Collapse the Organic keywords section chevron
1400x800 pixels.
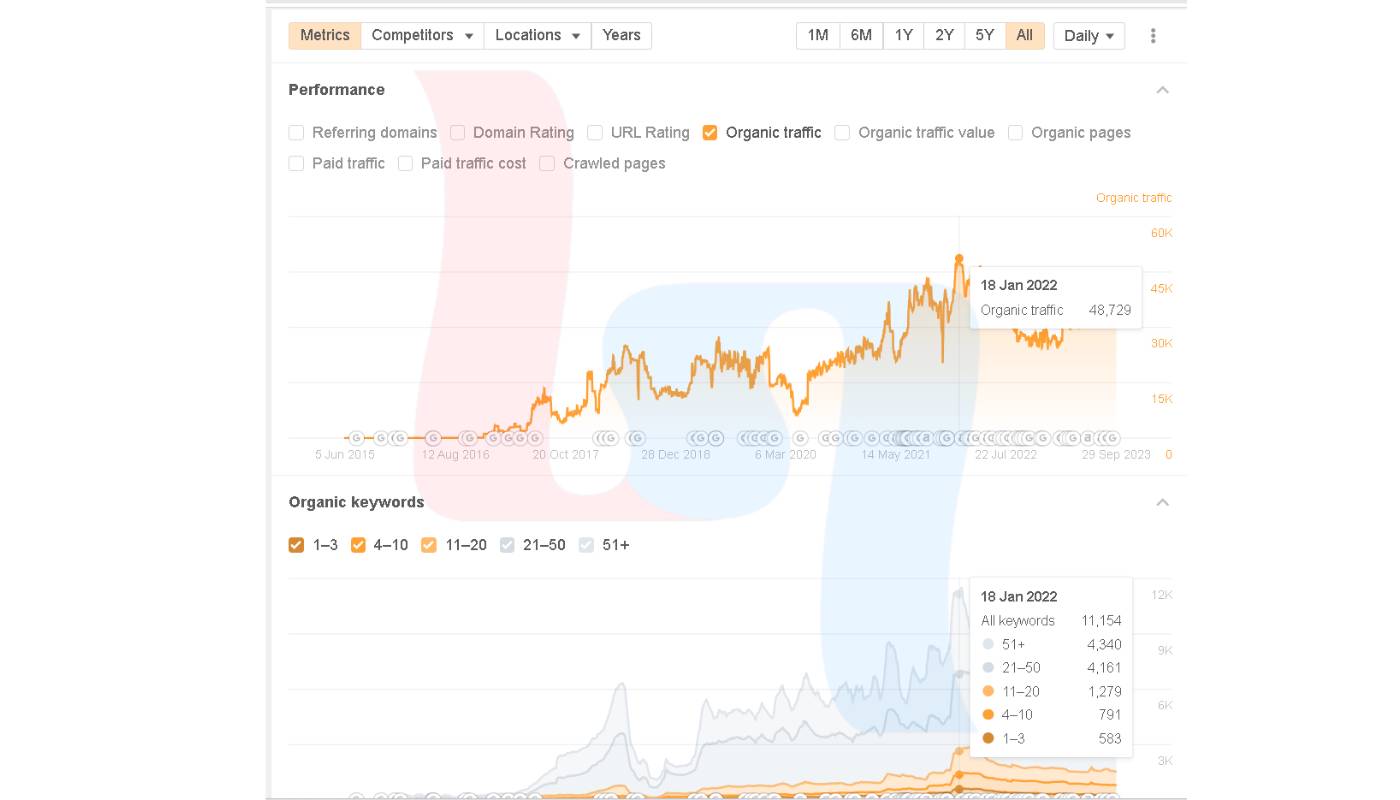click(x=1162, y=502)
